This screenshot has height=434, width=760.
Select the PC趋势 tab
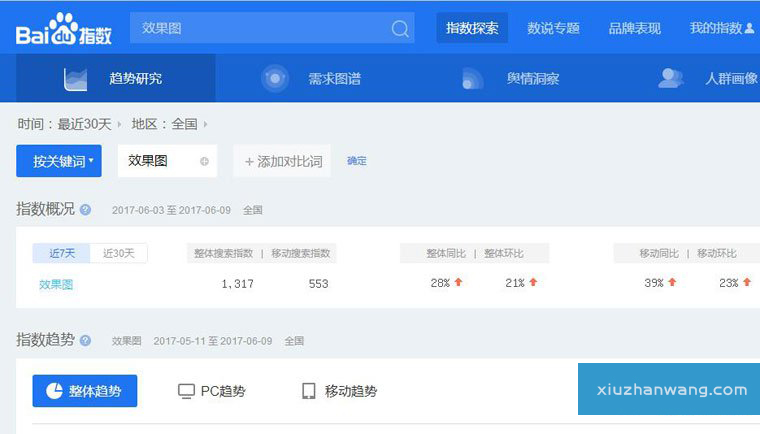pos(211,391)
